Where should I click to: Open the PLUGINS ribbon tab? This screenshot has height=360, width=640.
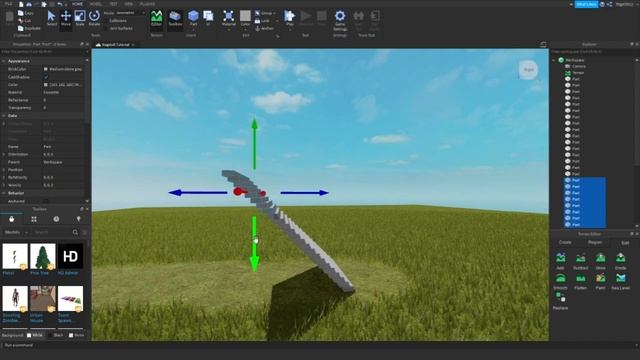pyautogui.click(x=147, y=4)
